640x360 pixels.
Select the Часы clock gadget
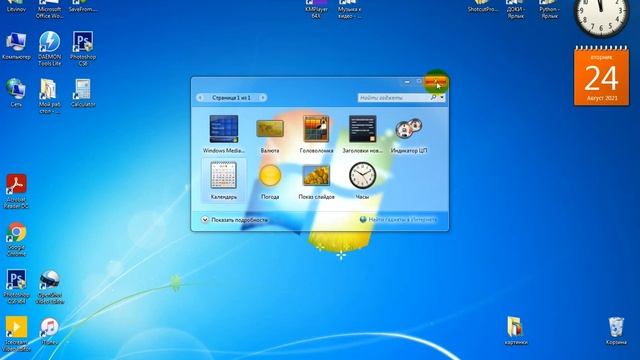tap(362, 181)
